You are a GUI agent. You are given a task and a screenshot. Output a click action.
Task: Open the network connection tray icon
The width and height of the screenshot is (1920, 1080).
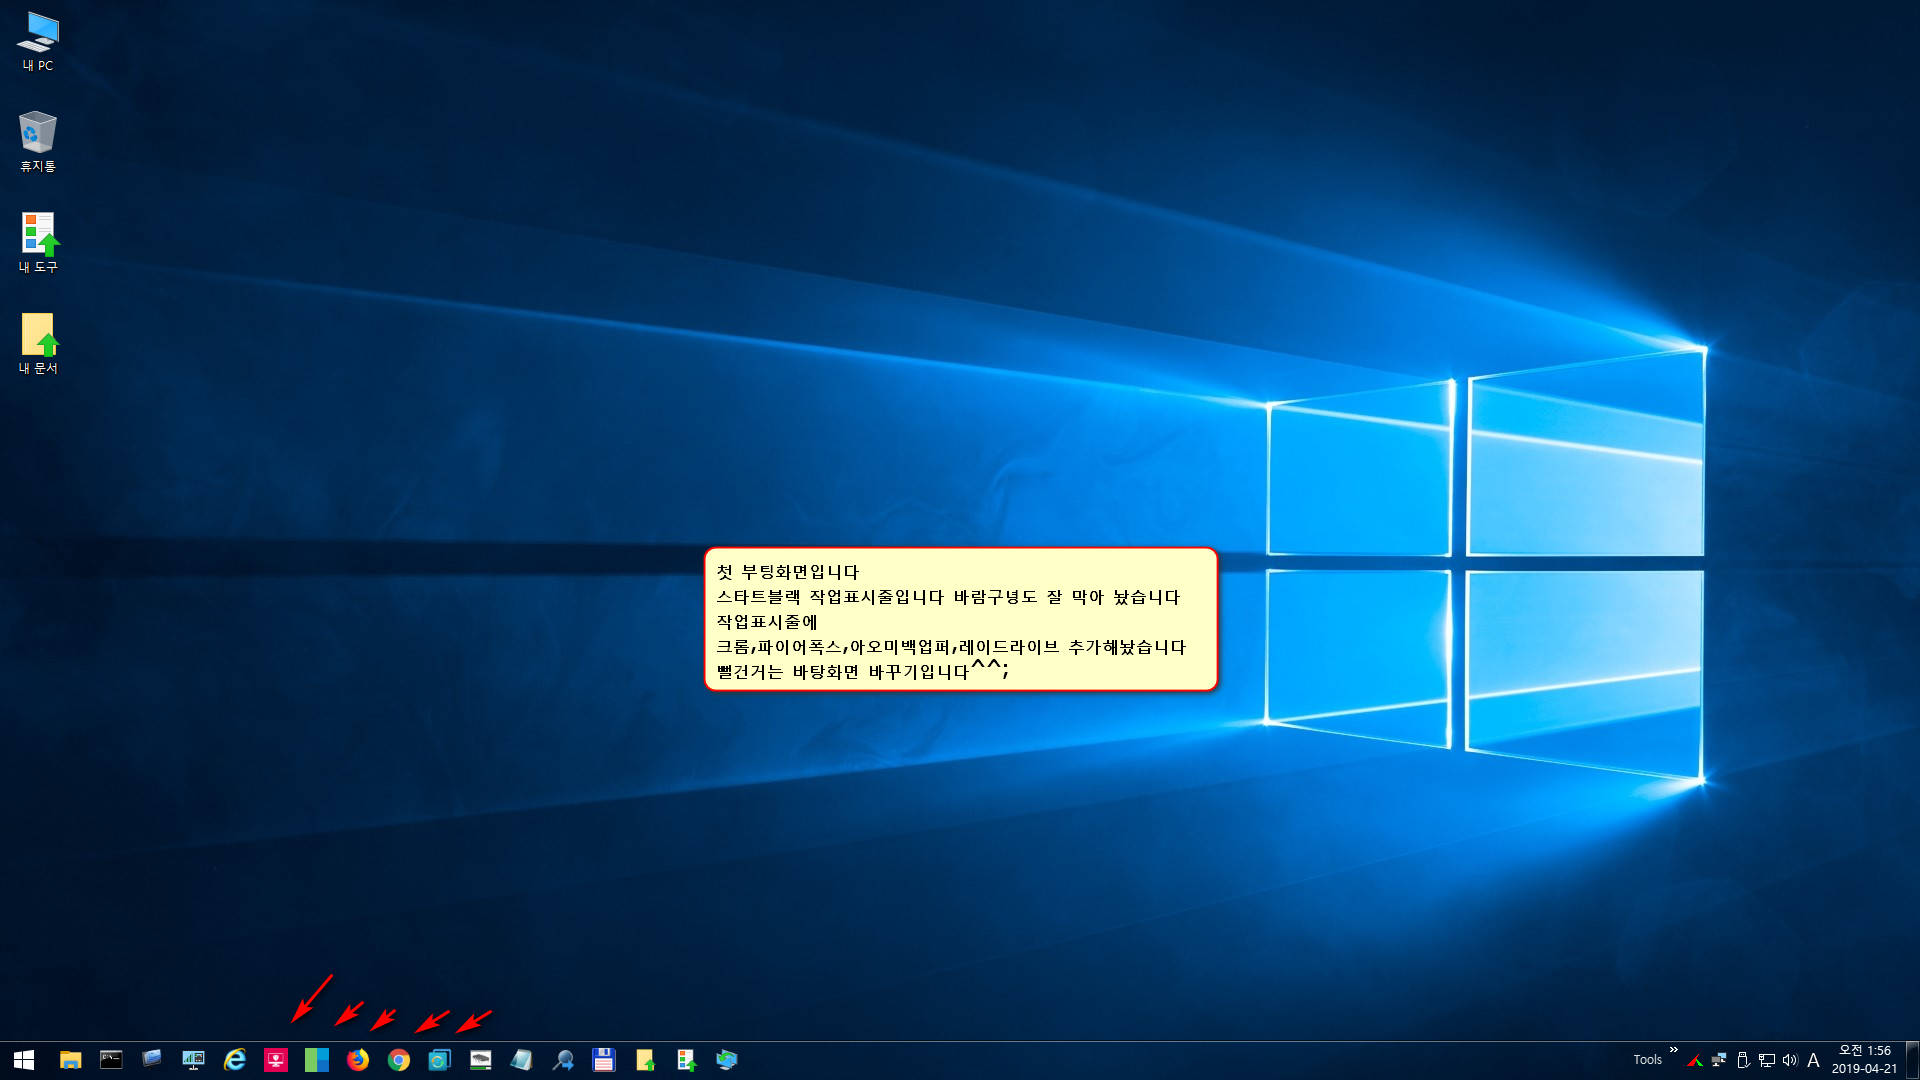coord(1767,1060)
